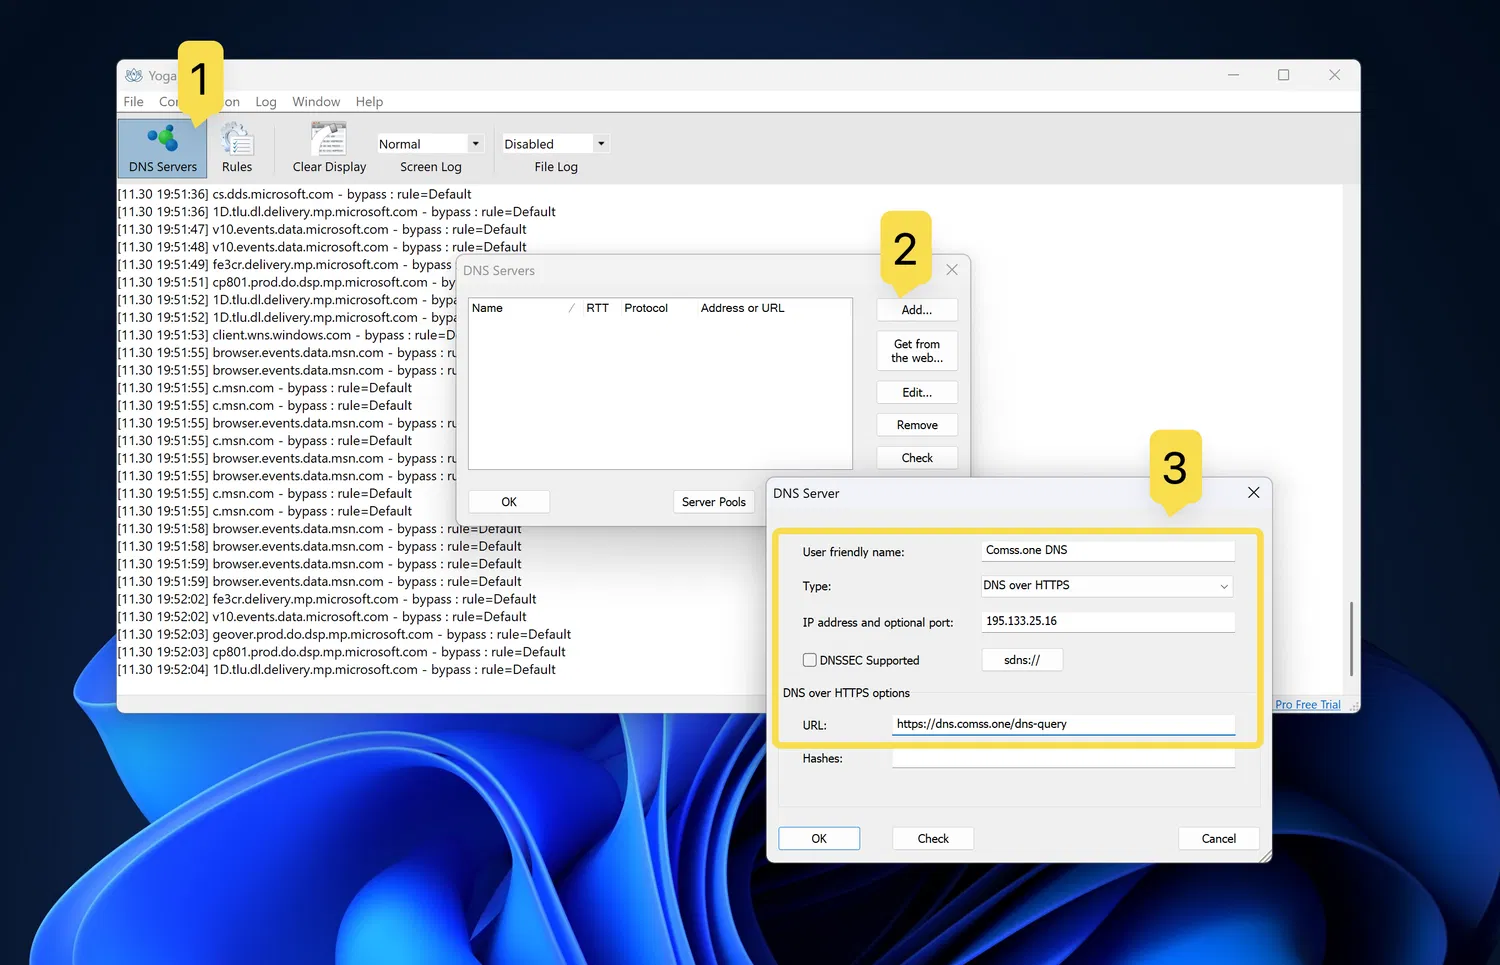Select the 19:52:03 cp801.prod.do.dsp log line
Image resolution: width=1500 pixels, height=965 pixels.
(x=342, y=652)
